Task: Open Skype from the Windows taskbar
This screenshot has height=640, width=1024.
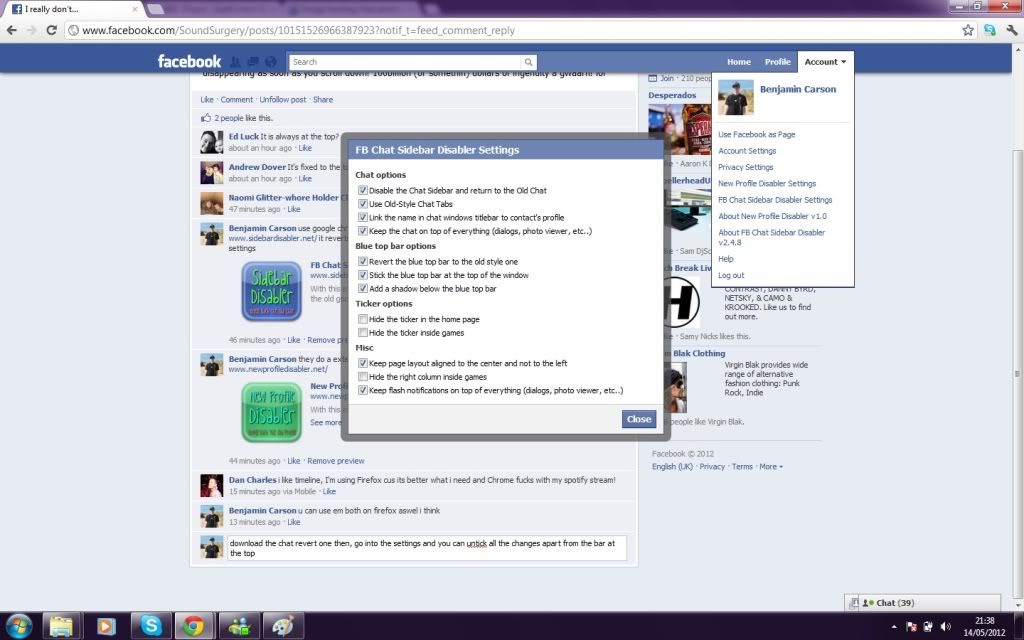Action: [150, 626]
